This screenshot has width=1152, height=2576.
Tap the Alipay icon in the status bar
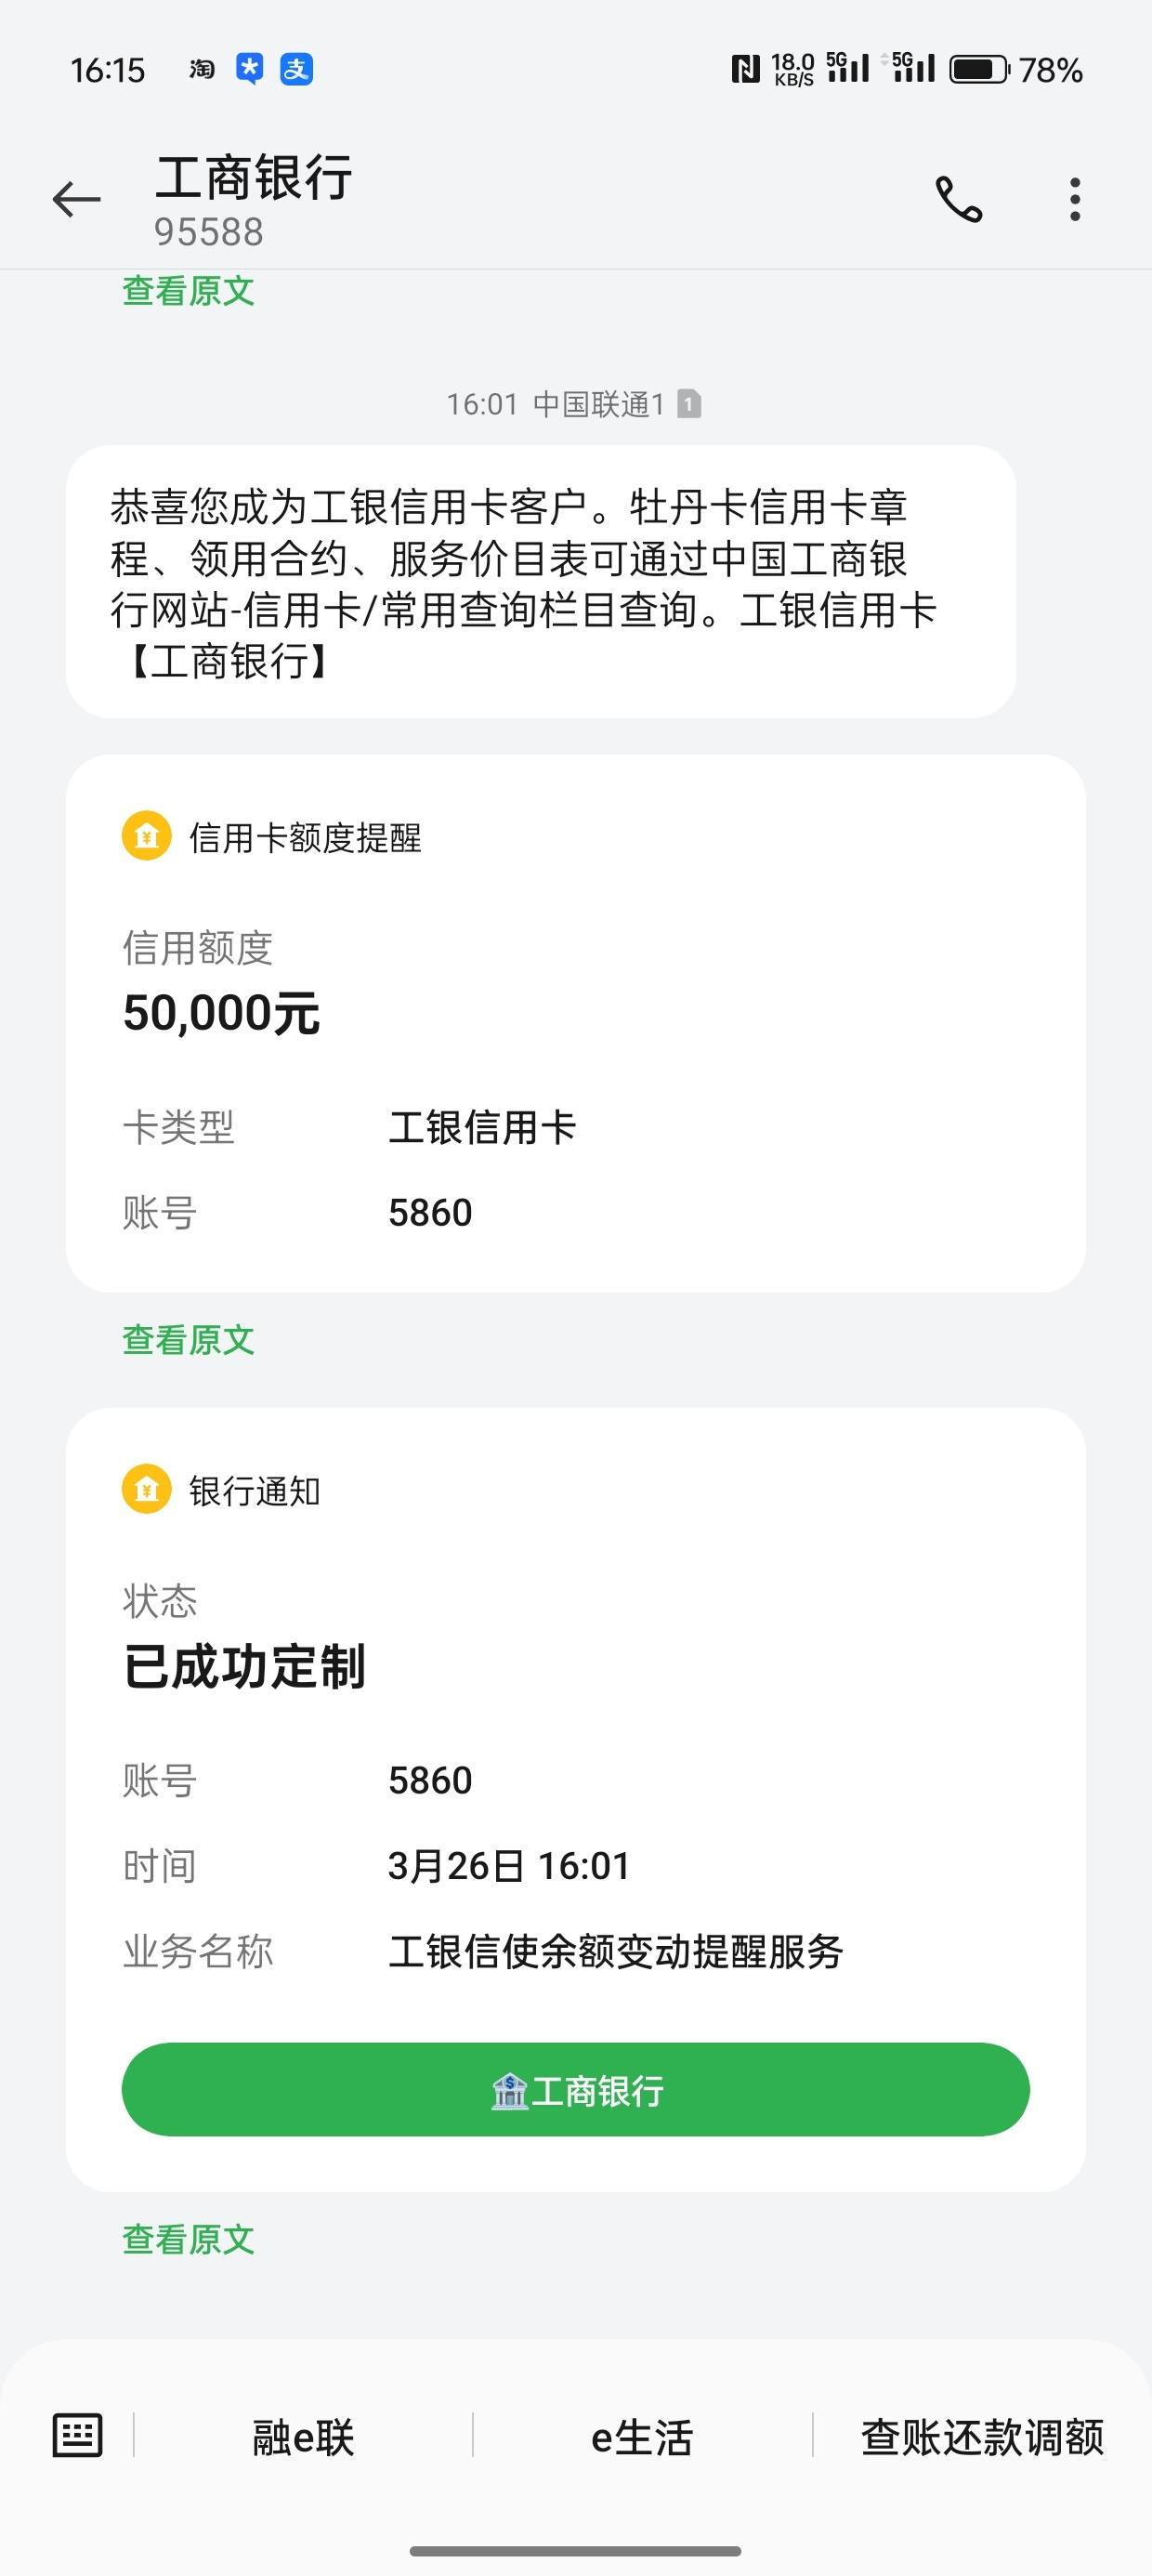tap(296, 69)
